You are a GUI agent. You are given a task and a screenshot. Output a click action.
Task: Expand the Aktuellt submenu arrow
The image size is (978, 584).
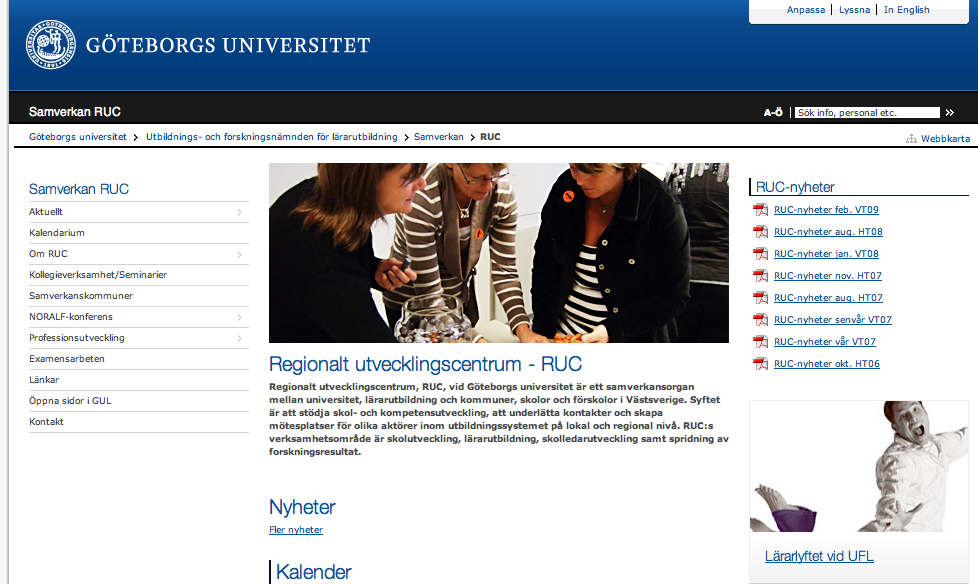(240, 213)
